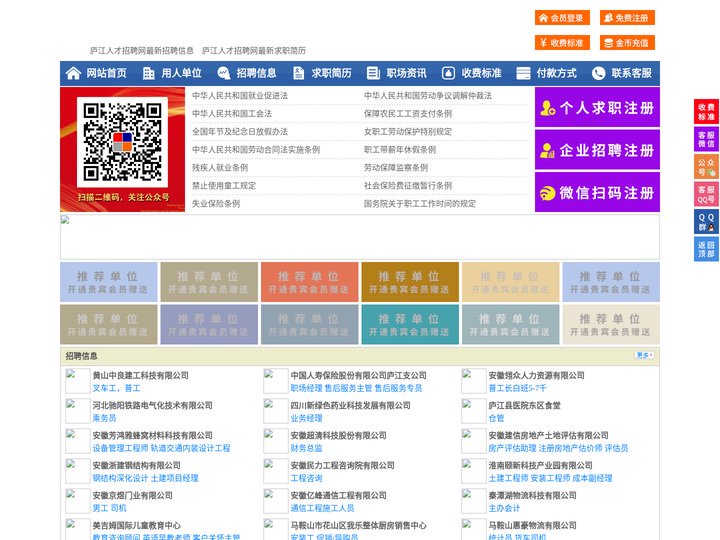Open the 保障农民工工资支付条例 link
Image resolution: width=720 pixels, height=540 pixels.
tap(408, 113)
